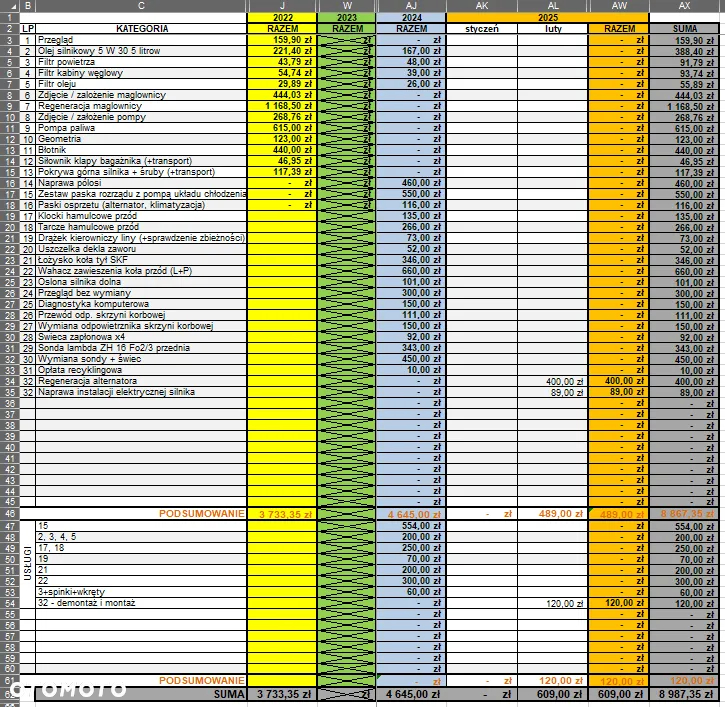The width and height of the screenshot is (725, 707).
Task: Select the 460,00 zł cell in 2024
Action: (412, 183)
